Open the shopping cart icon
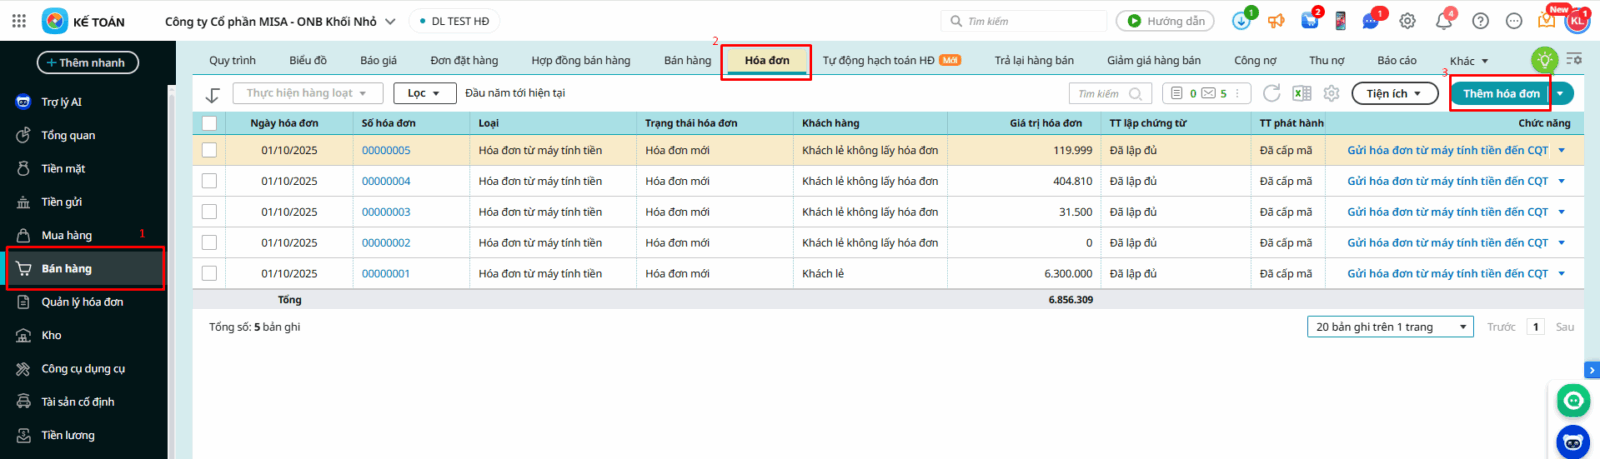1600x459 pixels. (x=1309, y=21)
